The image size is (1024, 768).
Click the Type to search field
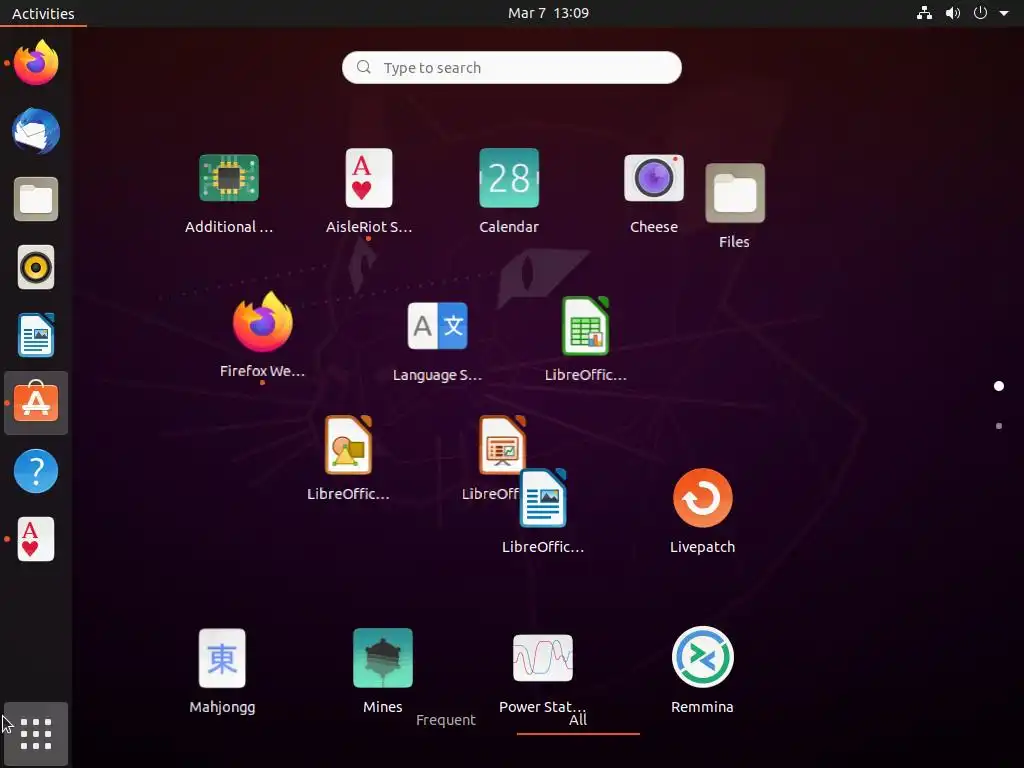512,67
